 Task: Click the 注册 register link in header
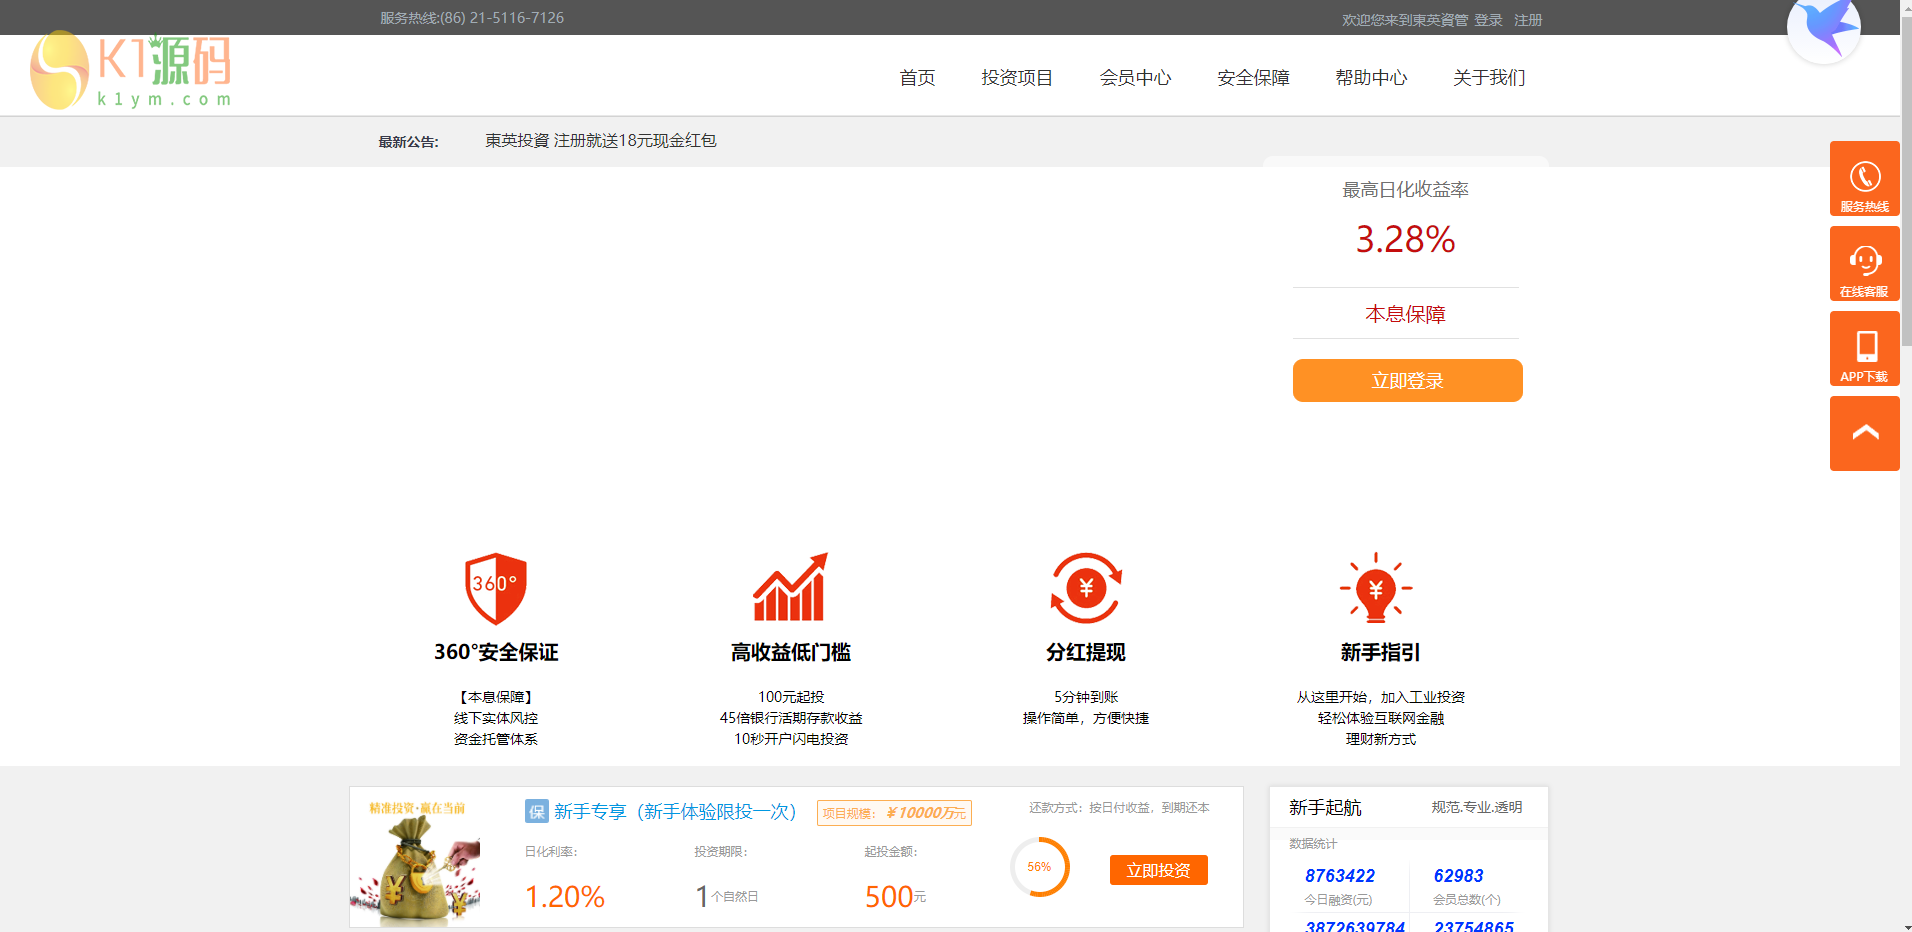tap(1528, 20)
